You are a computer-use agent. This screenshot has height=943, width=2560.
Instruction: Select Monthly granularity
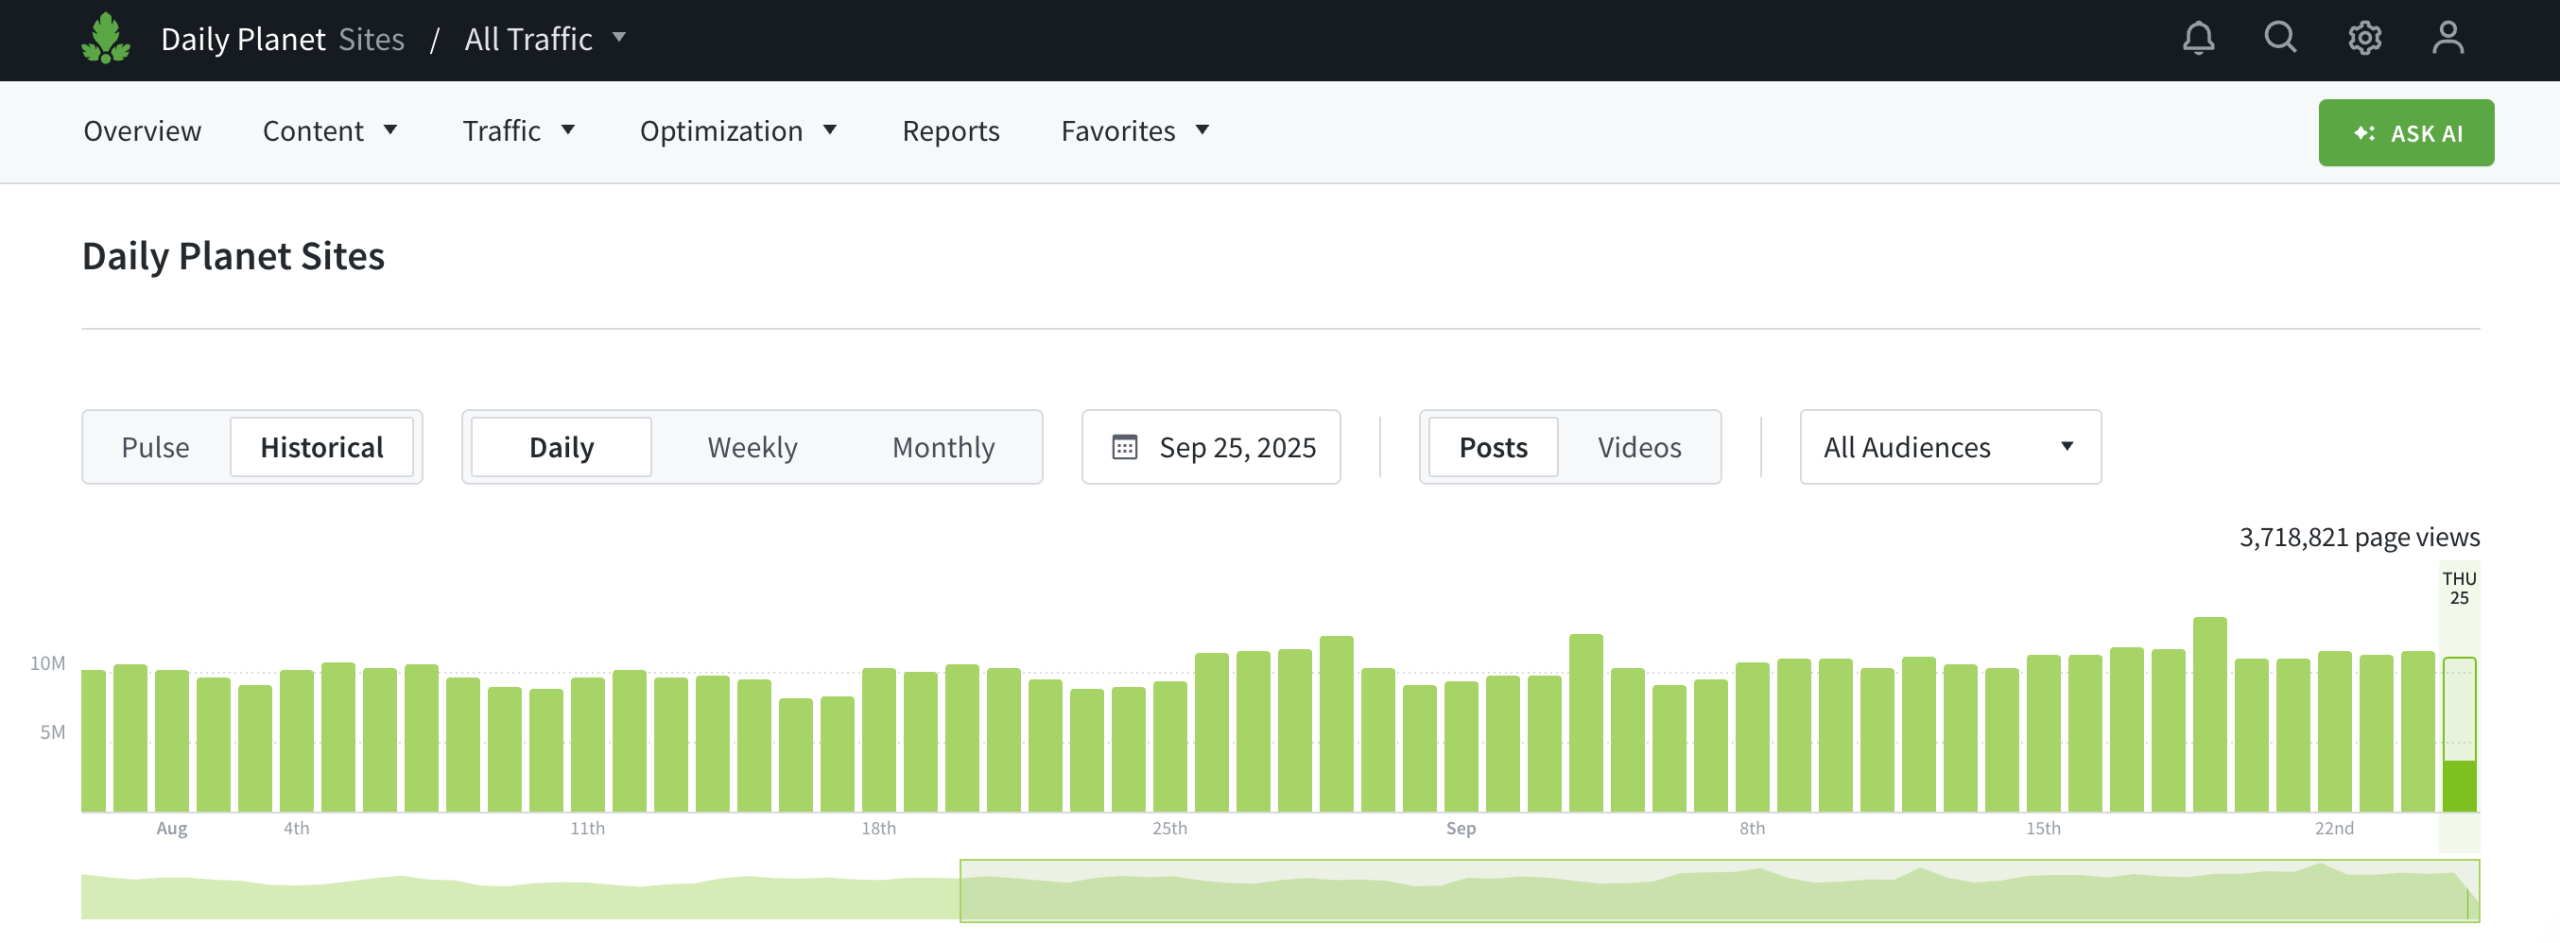tap(942, 447)
